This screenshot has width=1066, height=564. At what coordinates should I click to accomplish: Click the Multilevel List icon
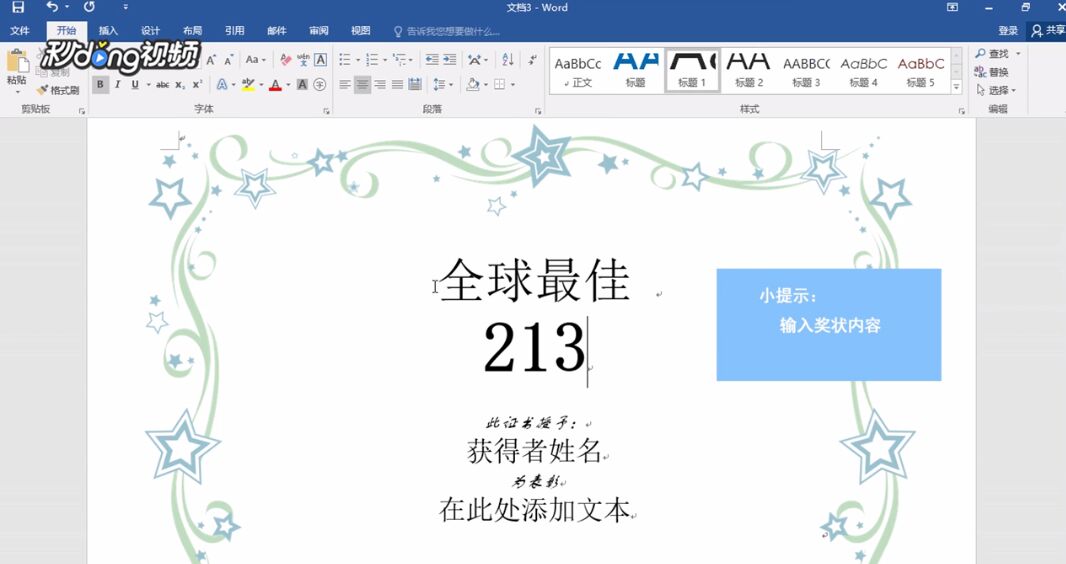400,60
